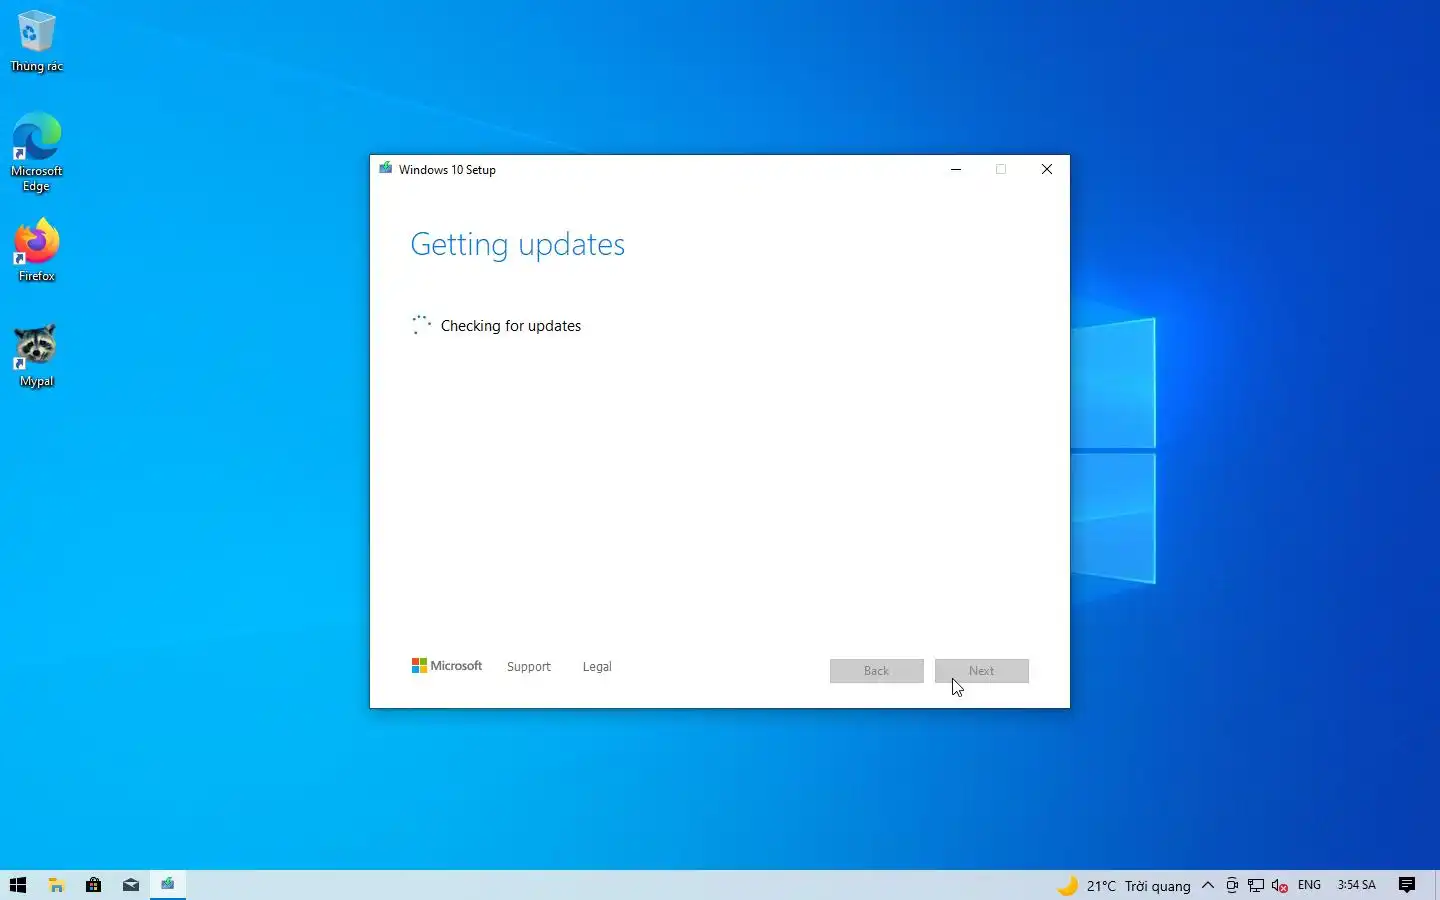1440x900 pixels.
Task: Click the Meet Now tray icon
Action: [x=1232, y=885]
